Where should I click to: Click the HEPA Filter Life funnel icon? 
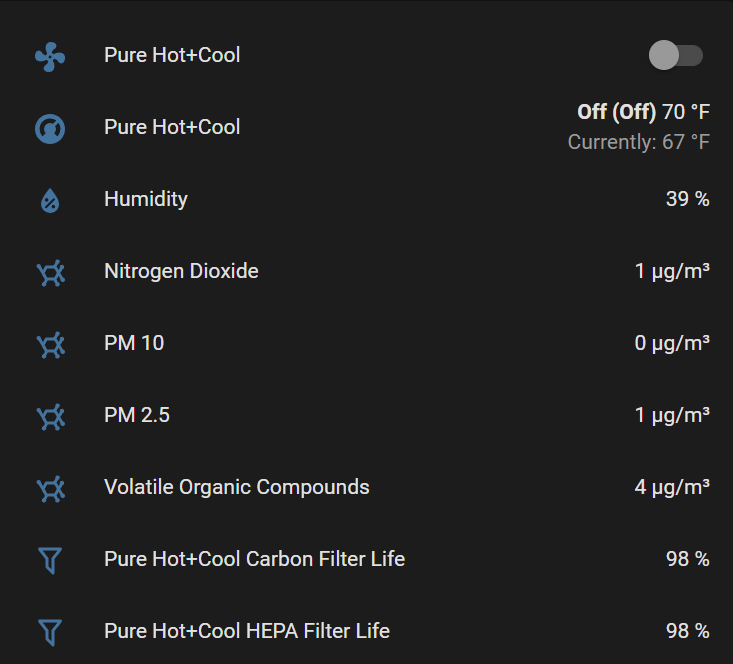pyautogui.click(x=50, y=632)
